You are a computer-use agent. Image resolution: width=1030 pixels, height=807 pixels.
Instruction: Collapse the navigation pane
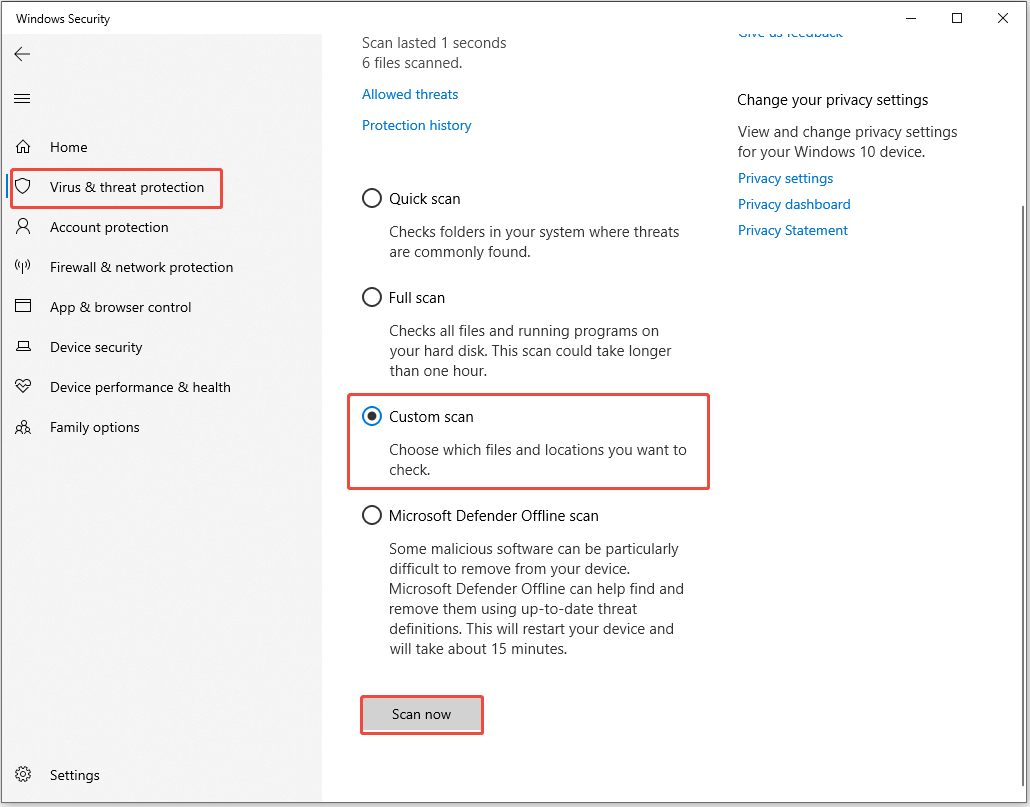pos(22,98)
